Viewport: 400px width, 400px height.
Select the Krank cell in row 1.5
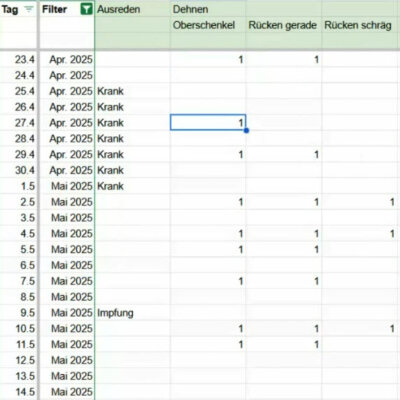pyautogui.click(x=133, y=186)
